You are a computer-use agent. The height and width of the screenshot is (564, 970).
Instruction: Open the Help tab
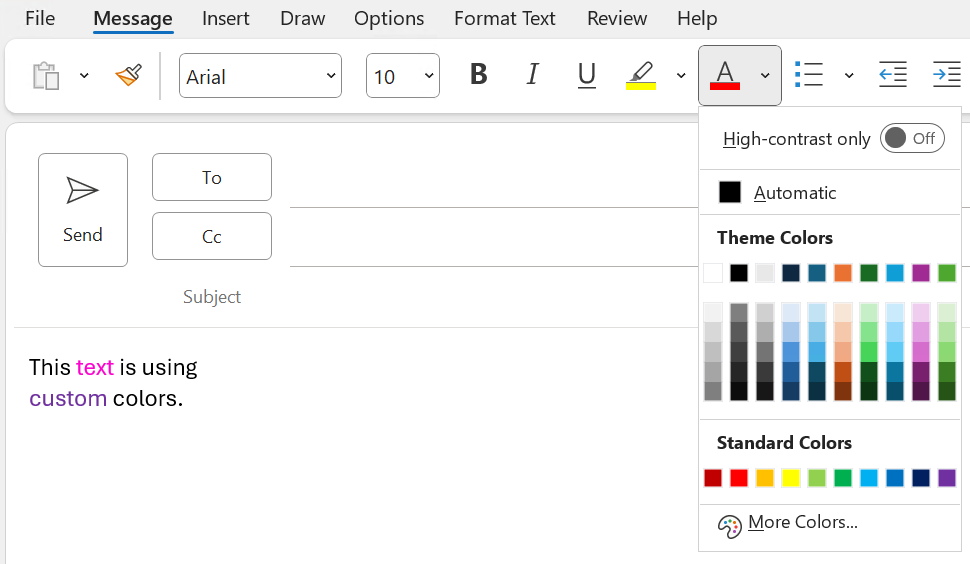(697, 19)
